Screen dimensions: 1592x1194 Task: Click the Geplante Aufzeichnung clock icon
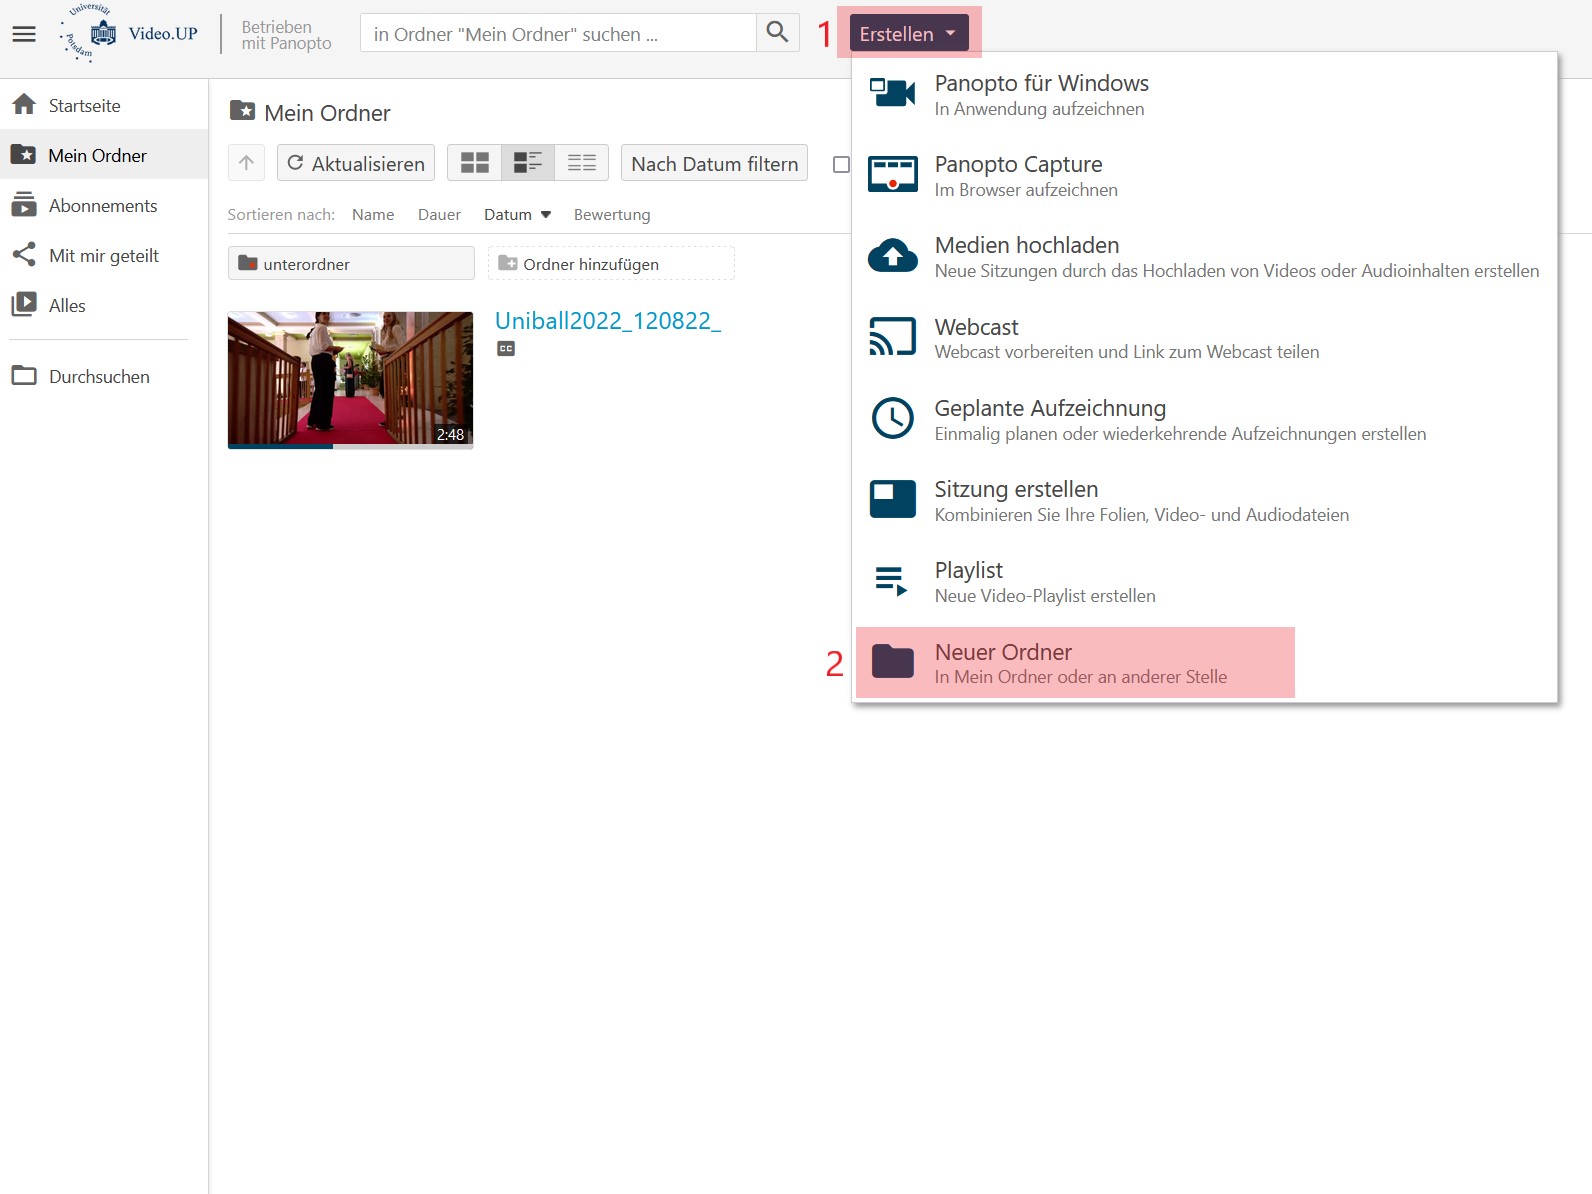pos(892,418)
